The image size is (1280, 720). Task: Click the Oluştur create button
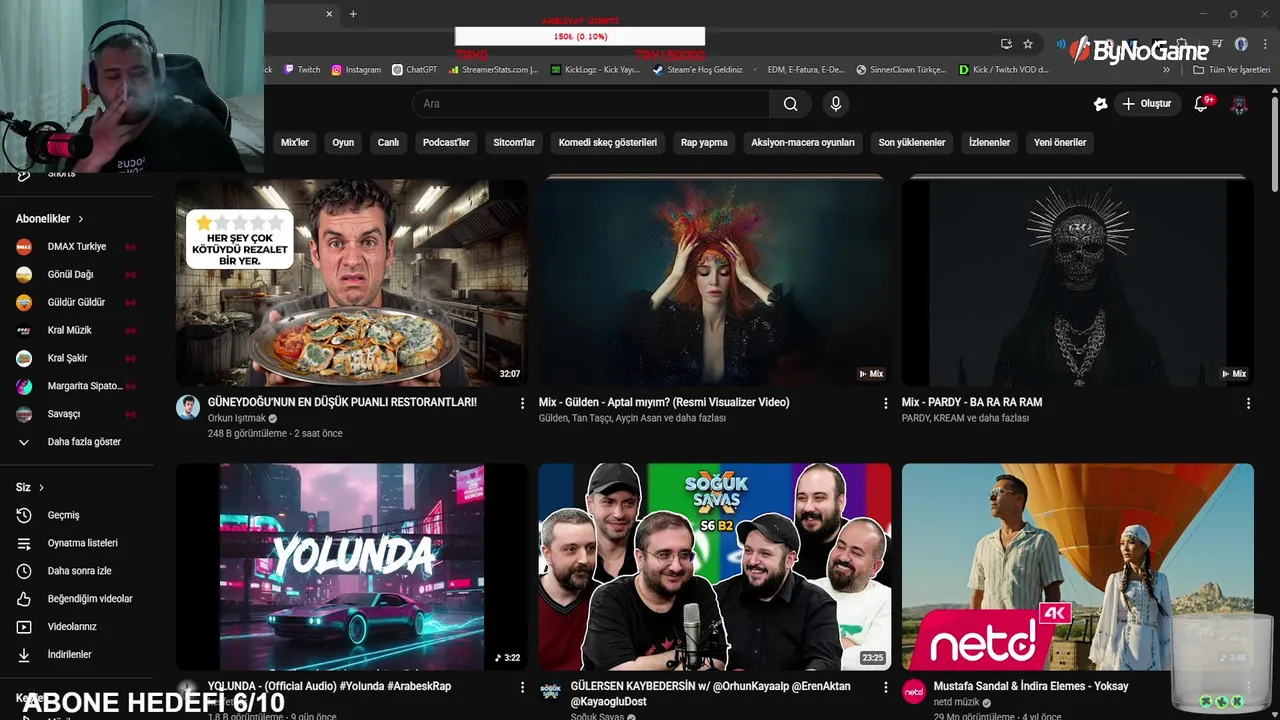(x=1147, y=104)
